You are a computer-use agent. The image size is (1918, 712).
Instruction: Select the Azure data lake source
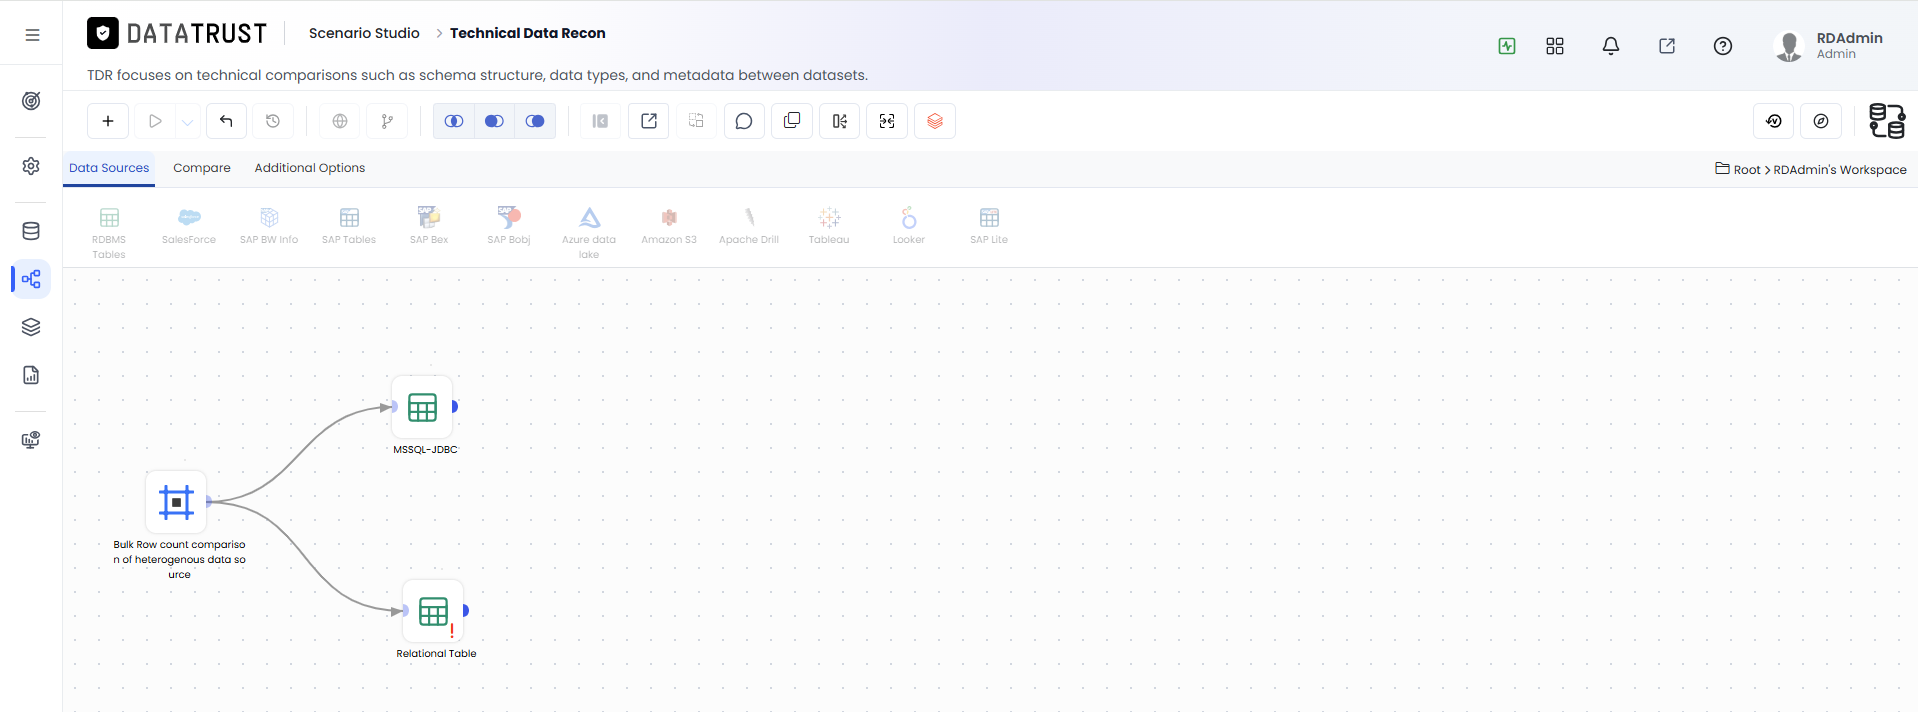pyautogui.click(x=589, y=232)
